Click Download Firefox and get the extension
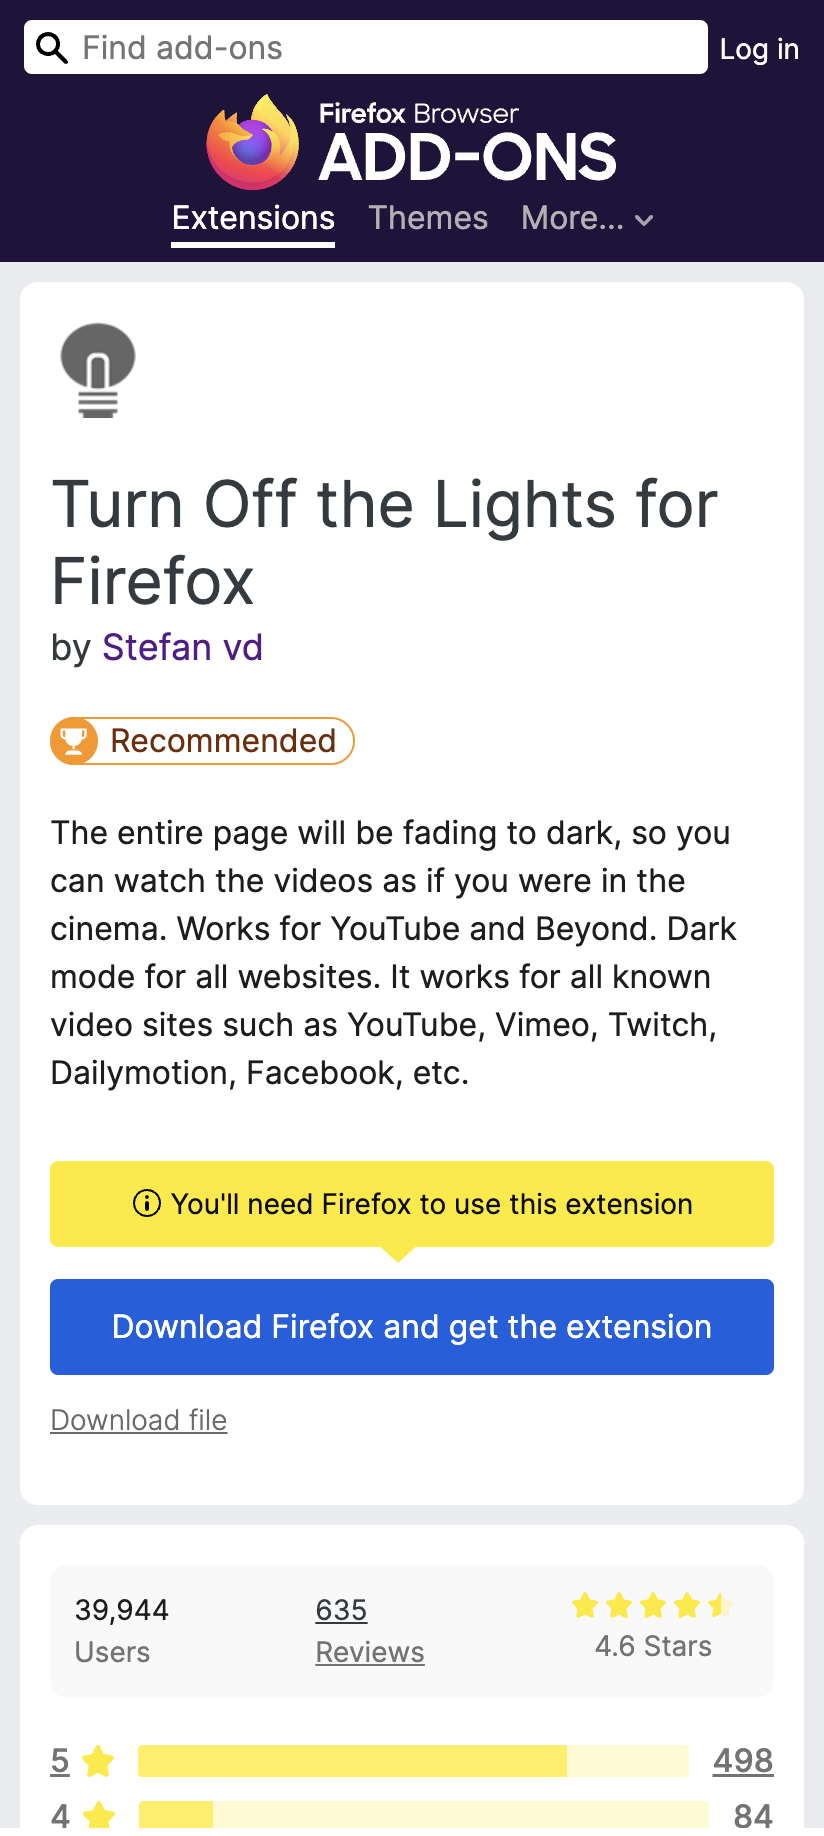Screen dimensions: 824x1836 pyautogui.click(x=412, y=1327)
